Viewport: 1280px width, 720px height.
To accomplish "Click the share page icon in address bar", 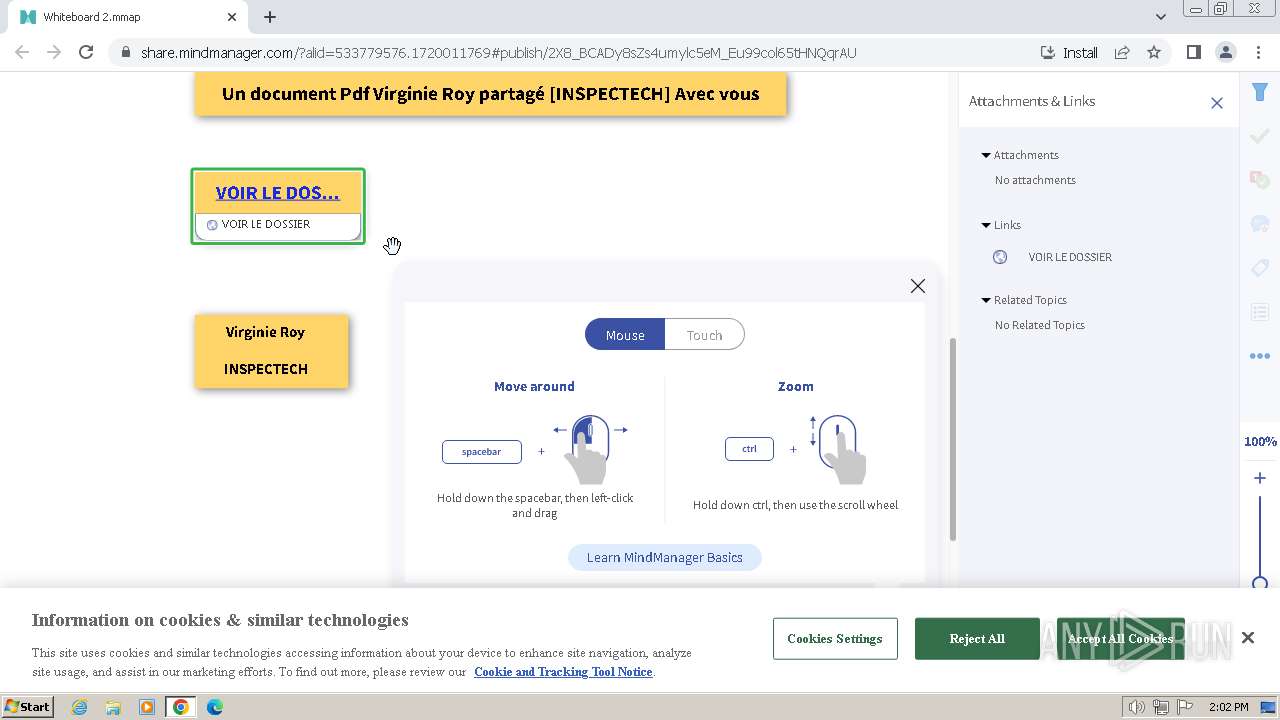I will pyautogui.click(x=1122, y=53).
